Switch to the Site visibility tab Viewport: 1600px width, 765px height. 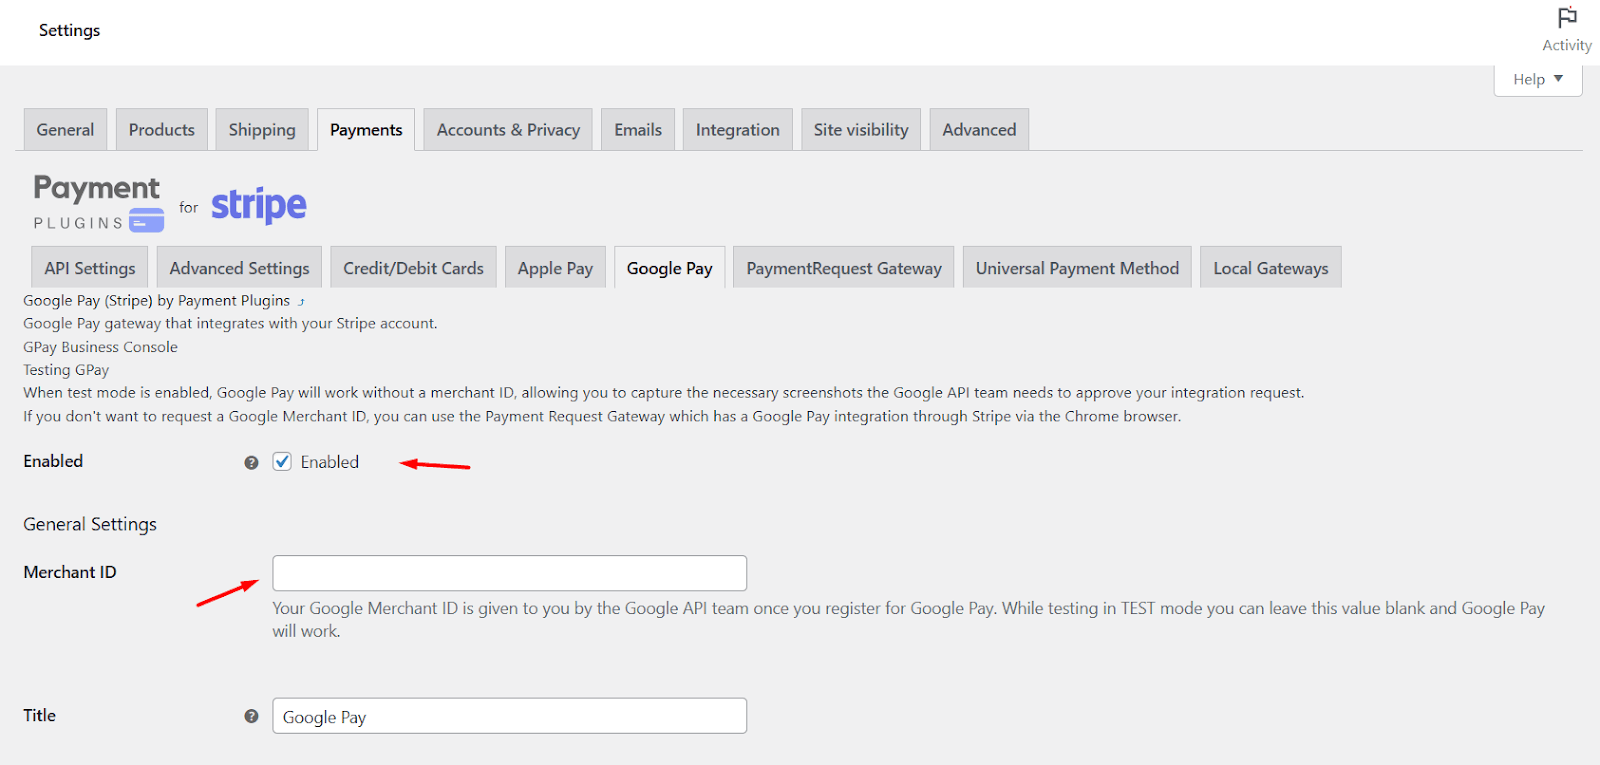(861, 130)
